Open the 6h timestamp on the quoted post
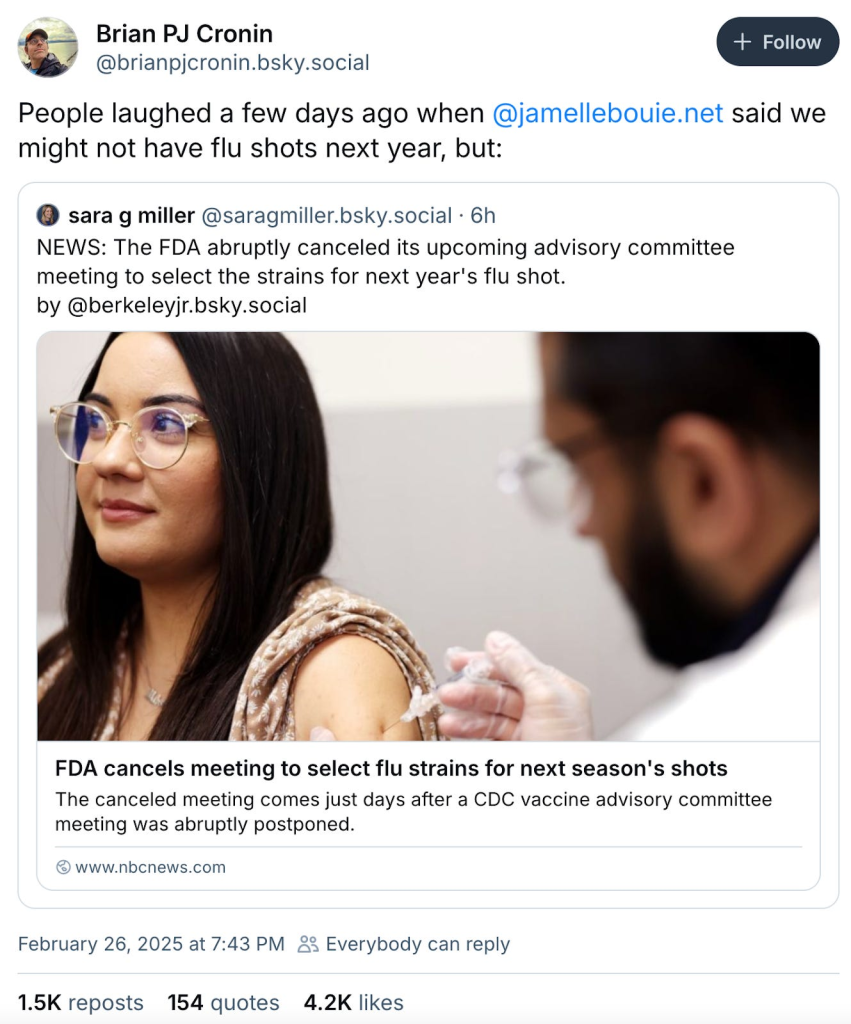 (483, 214)
